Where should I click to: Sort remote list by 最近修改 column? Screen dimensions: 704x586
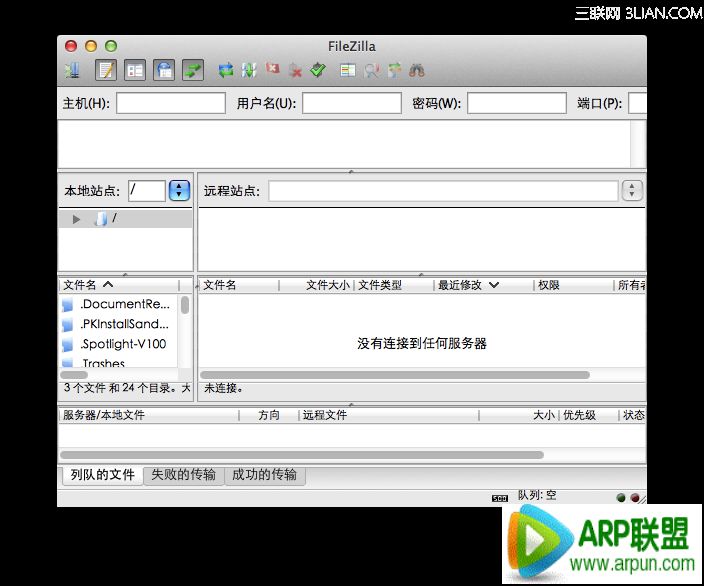484,285
